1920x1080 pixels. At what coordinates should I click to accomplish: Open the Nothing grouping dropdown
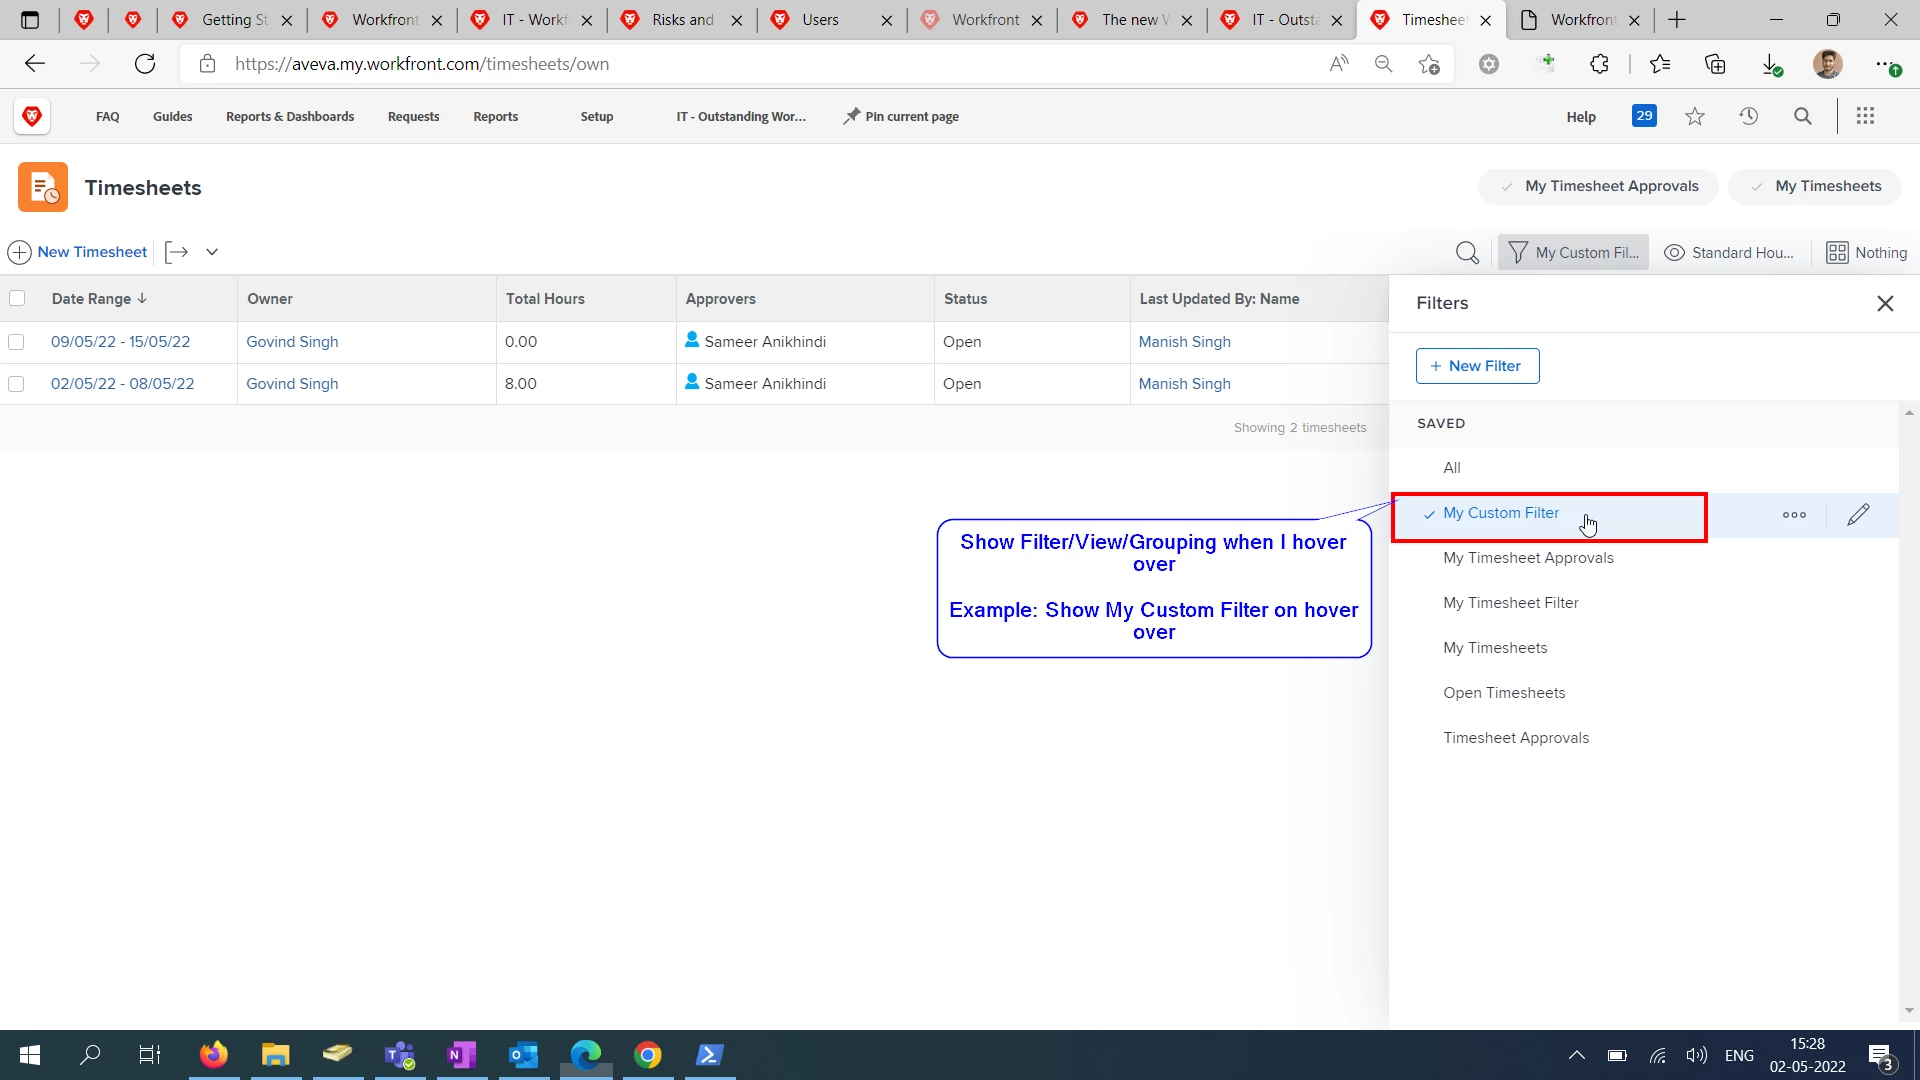[1866, 253]
